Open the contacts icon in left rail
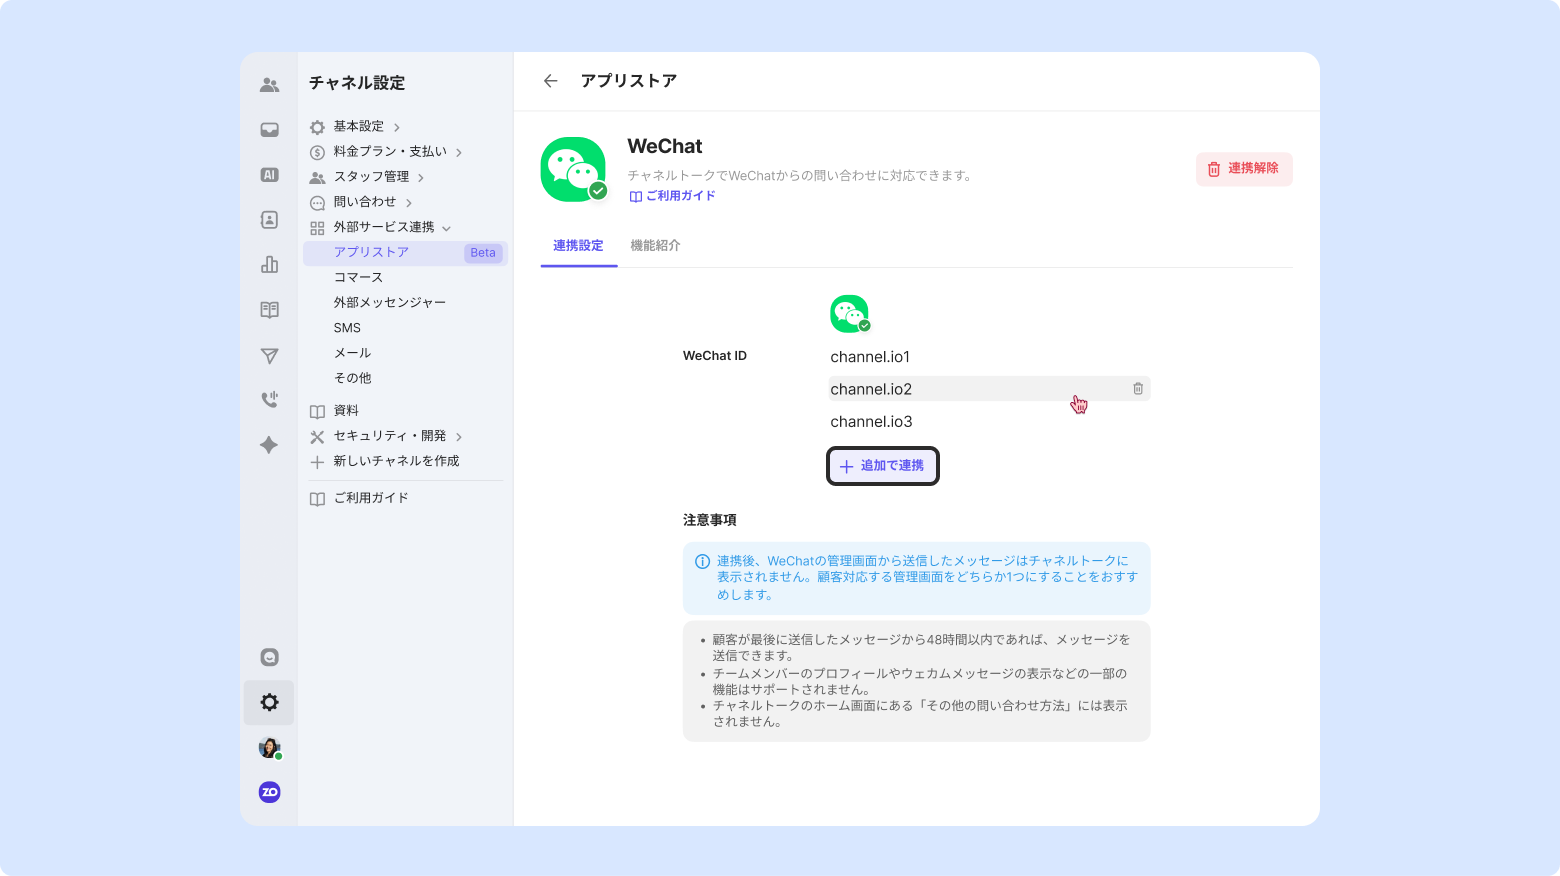 (x=269, y=220)
